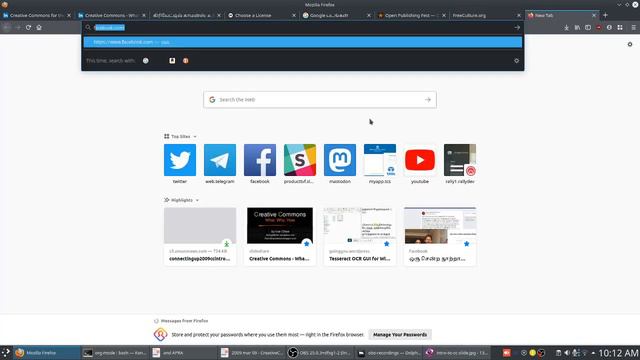
Task: Click the Search the web input field
Action: pos(320,100)
